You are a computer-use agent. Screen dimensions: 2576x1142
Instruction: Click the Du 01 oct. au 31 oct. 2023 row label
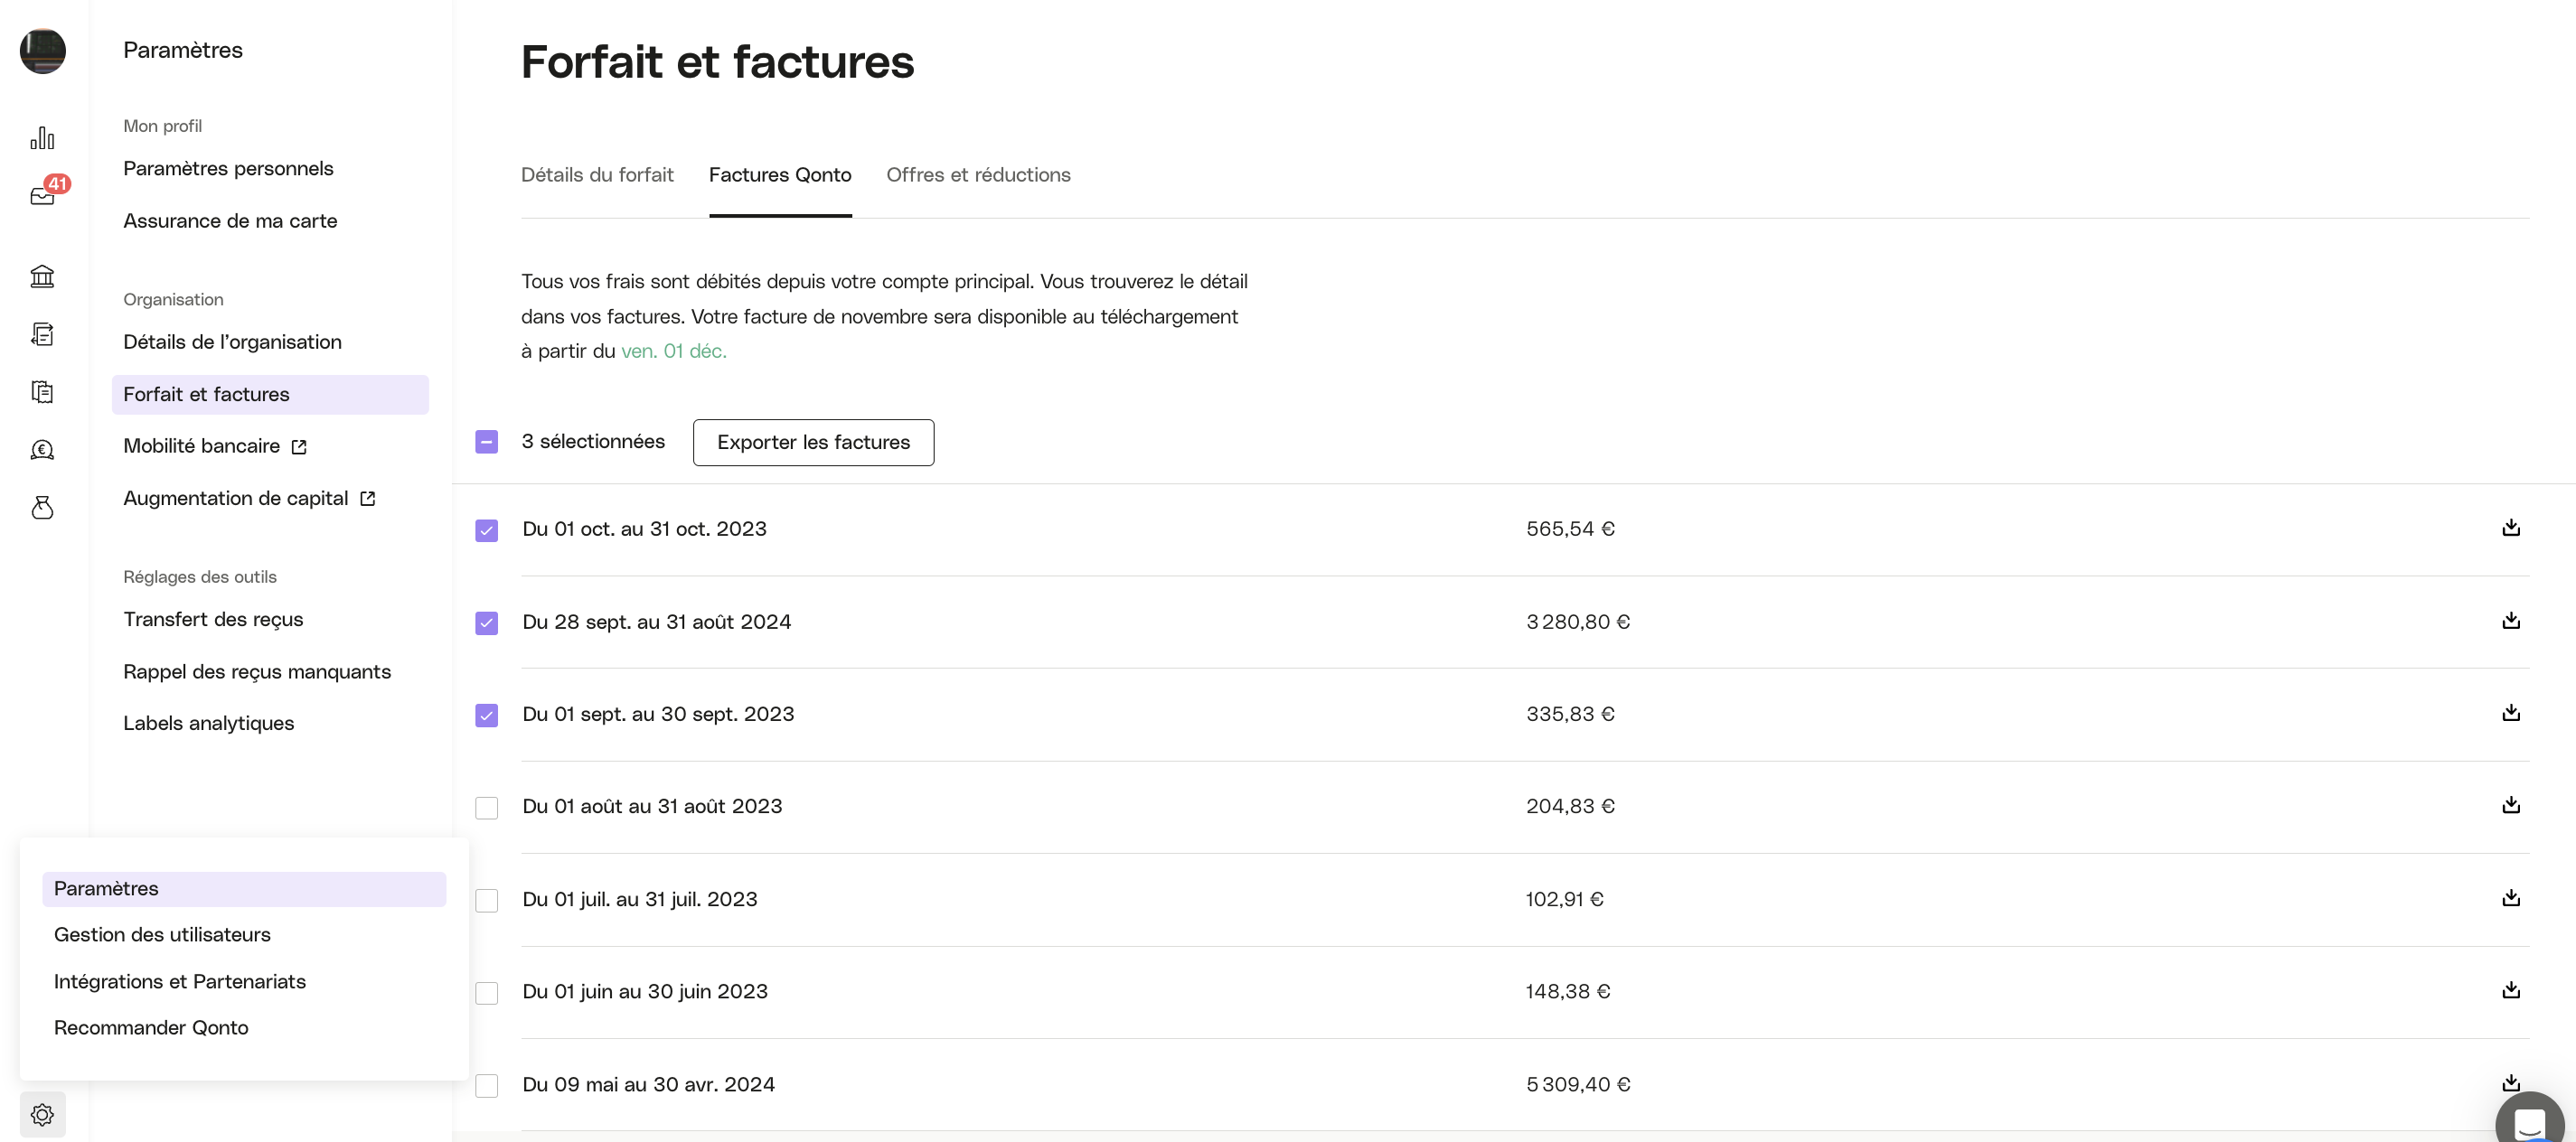point(644,529)
